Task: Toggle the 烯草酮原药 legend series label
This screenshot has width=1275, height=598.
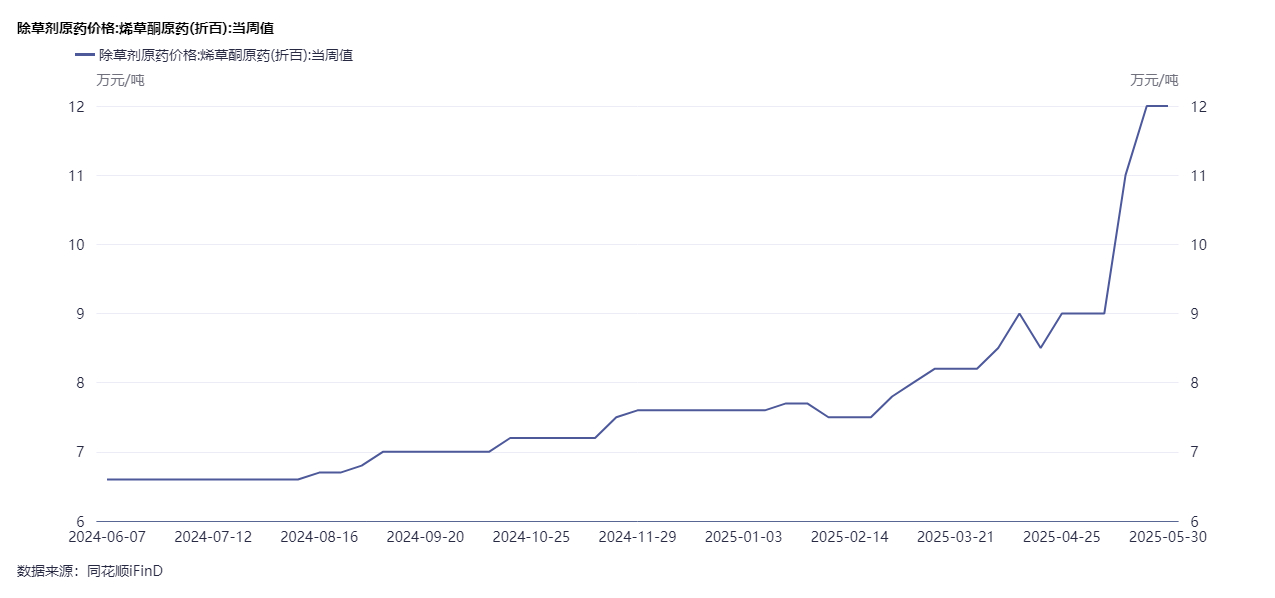Action: (x=225, y=56)
